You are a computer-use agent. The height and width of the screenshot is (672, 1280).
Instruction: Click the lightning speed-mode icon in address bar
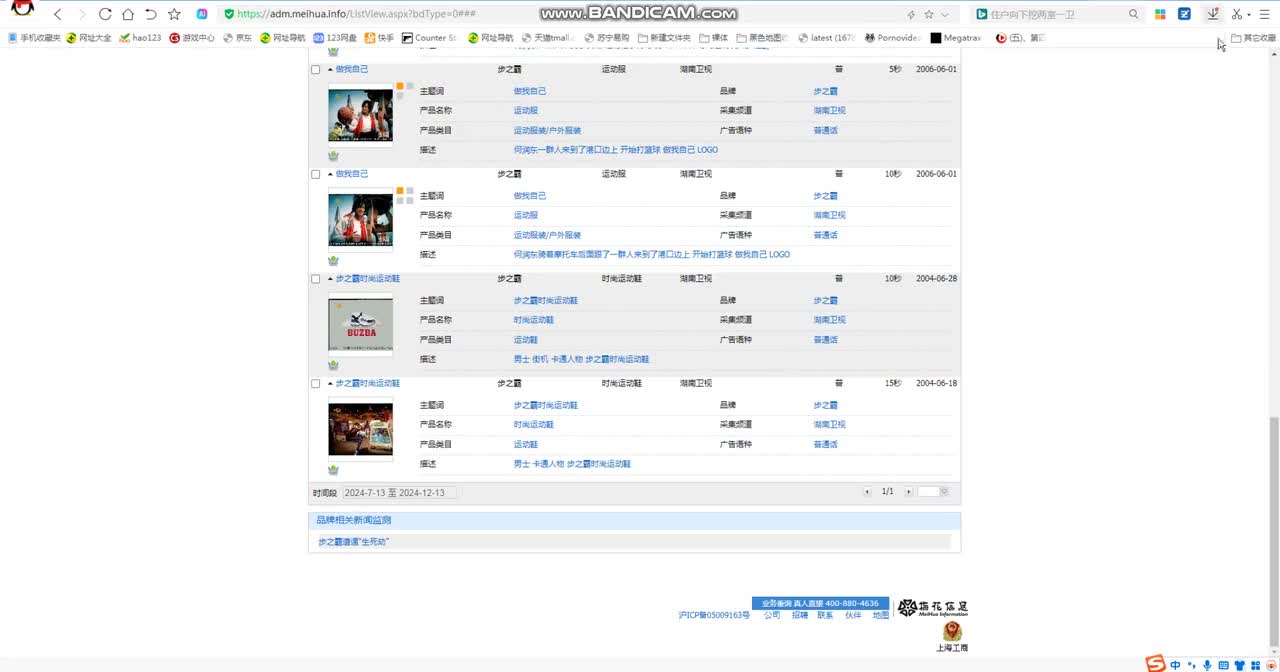point(910,14)
